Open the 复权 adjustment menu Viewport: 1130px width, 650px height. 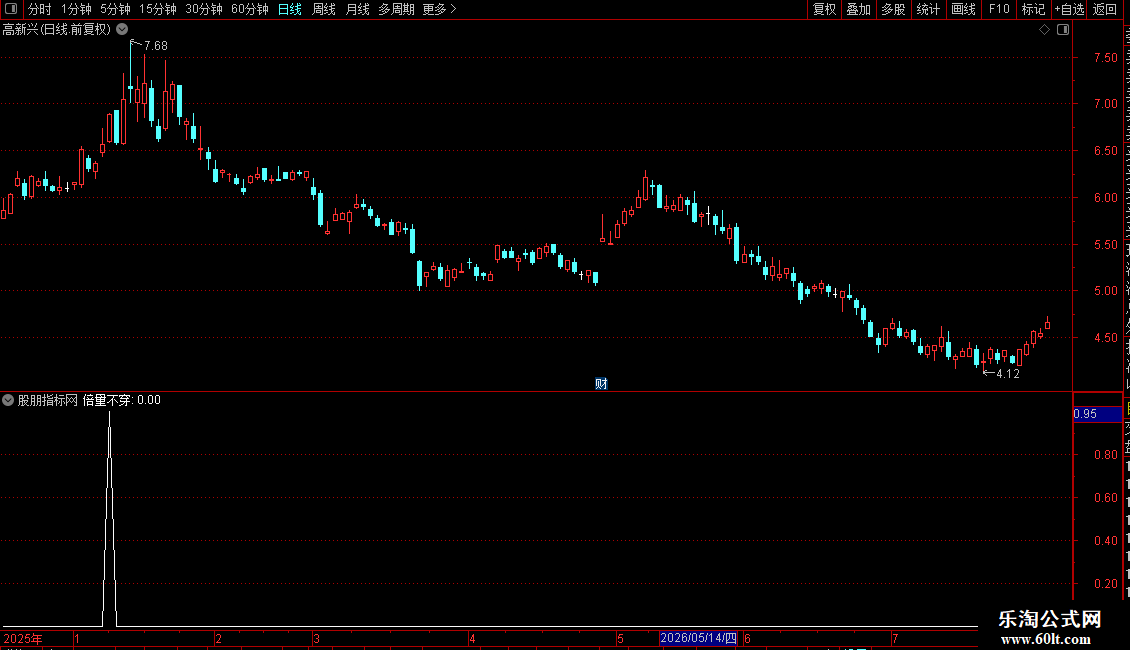click(824, 9)
